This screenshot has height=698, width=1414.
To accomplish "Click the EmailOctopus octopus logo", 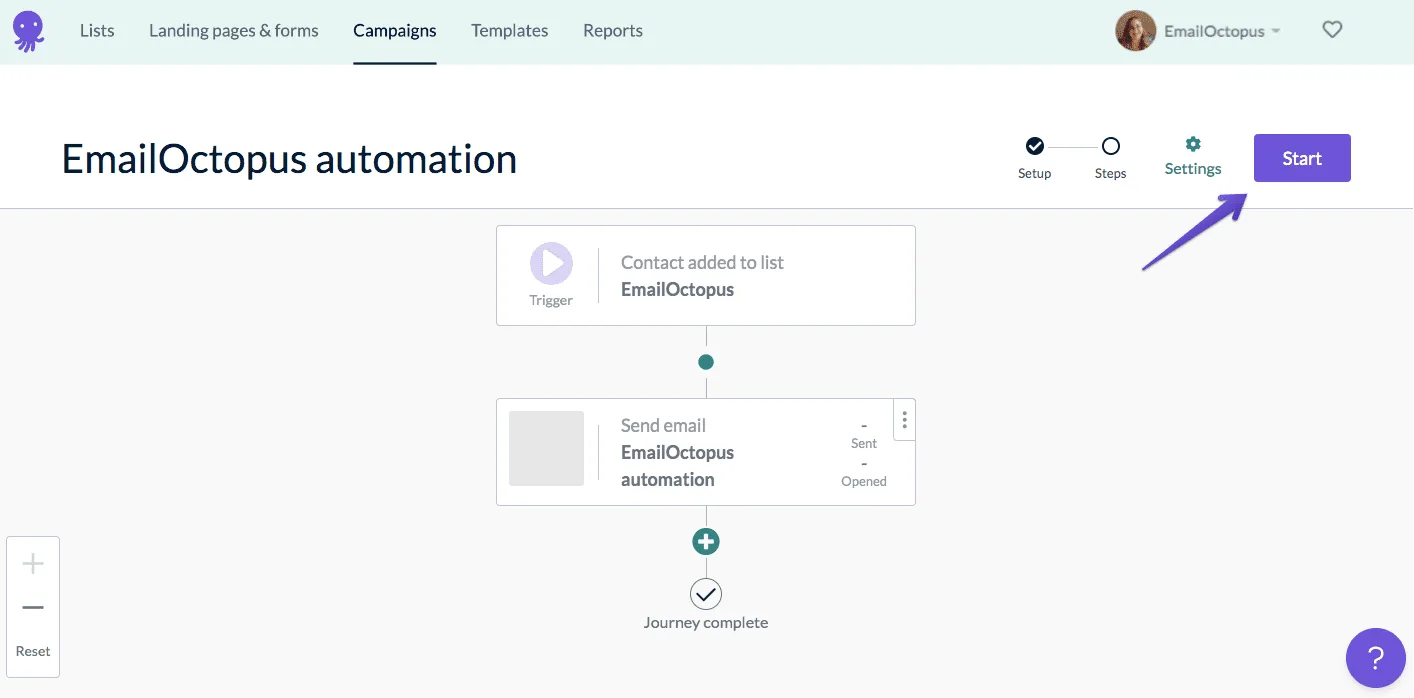I will [x=28, y=31].
